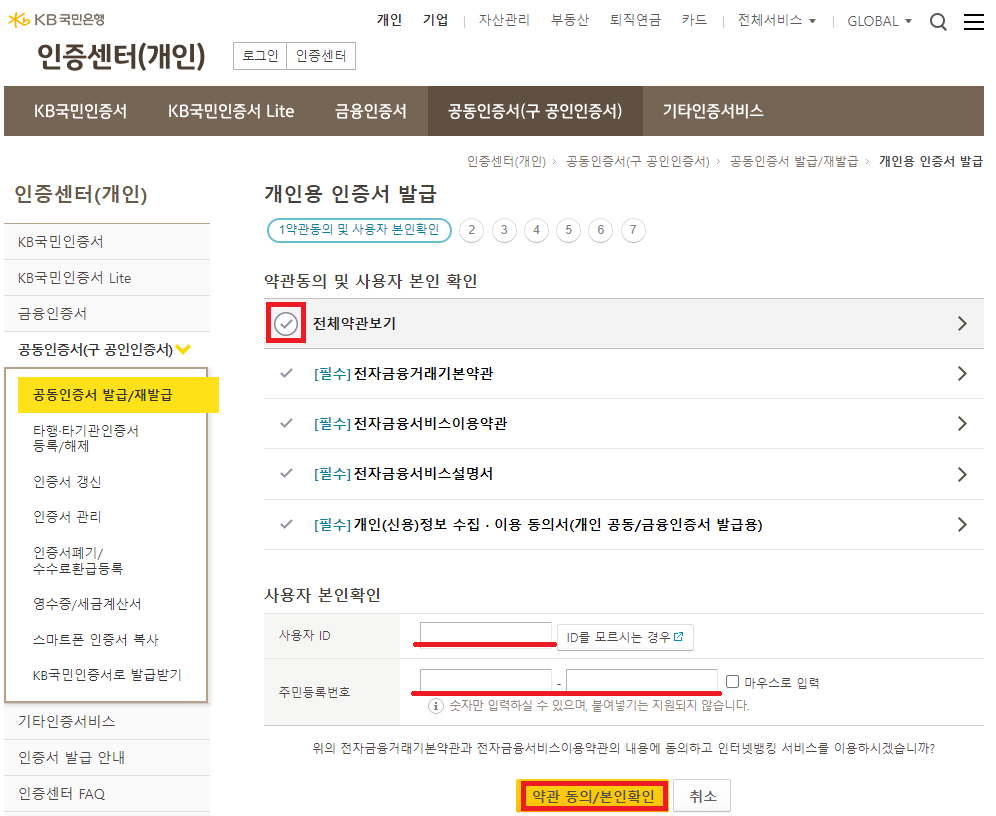Click breadcrumb 공동인증서 발급/재발급

coord(793,161)
